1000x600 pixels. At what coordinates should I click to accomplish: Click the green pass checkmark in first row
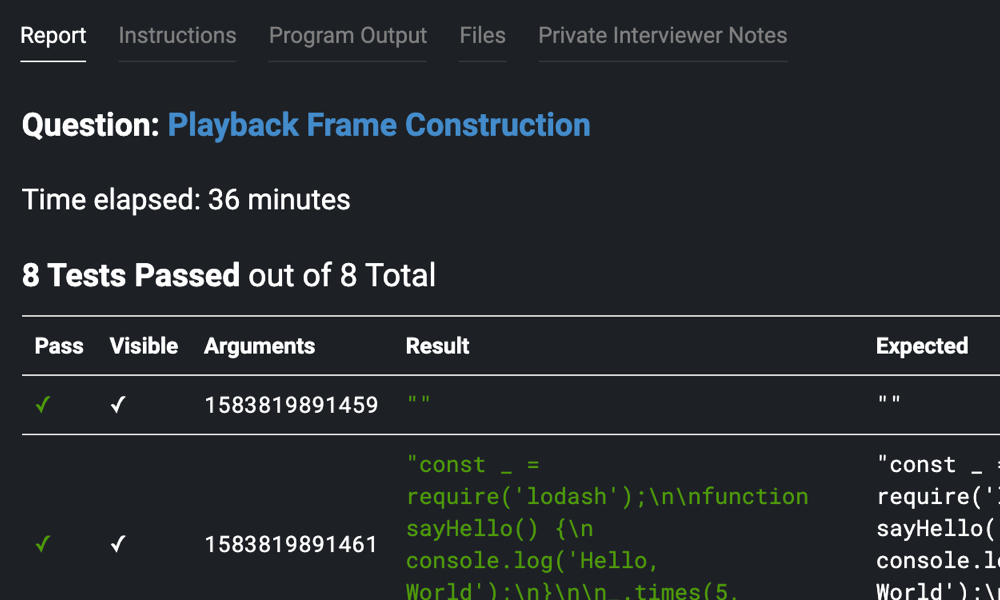[x=43, y=405]
